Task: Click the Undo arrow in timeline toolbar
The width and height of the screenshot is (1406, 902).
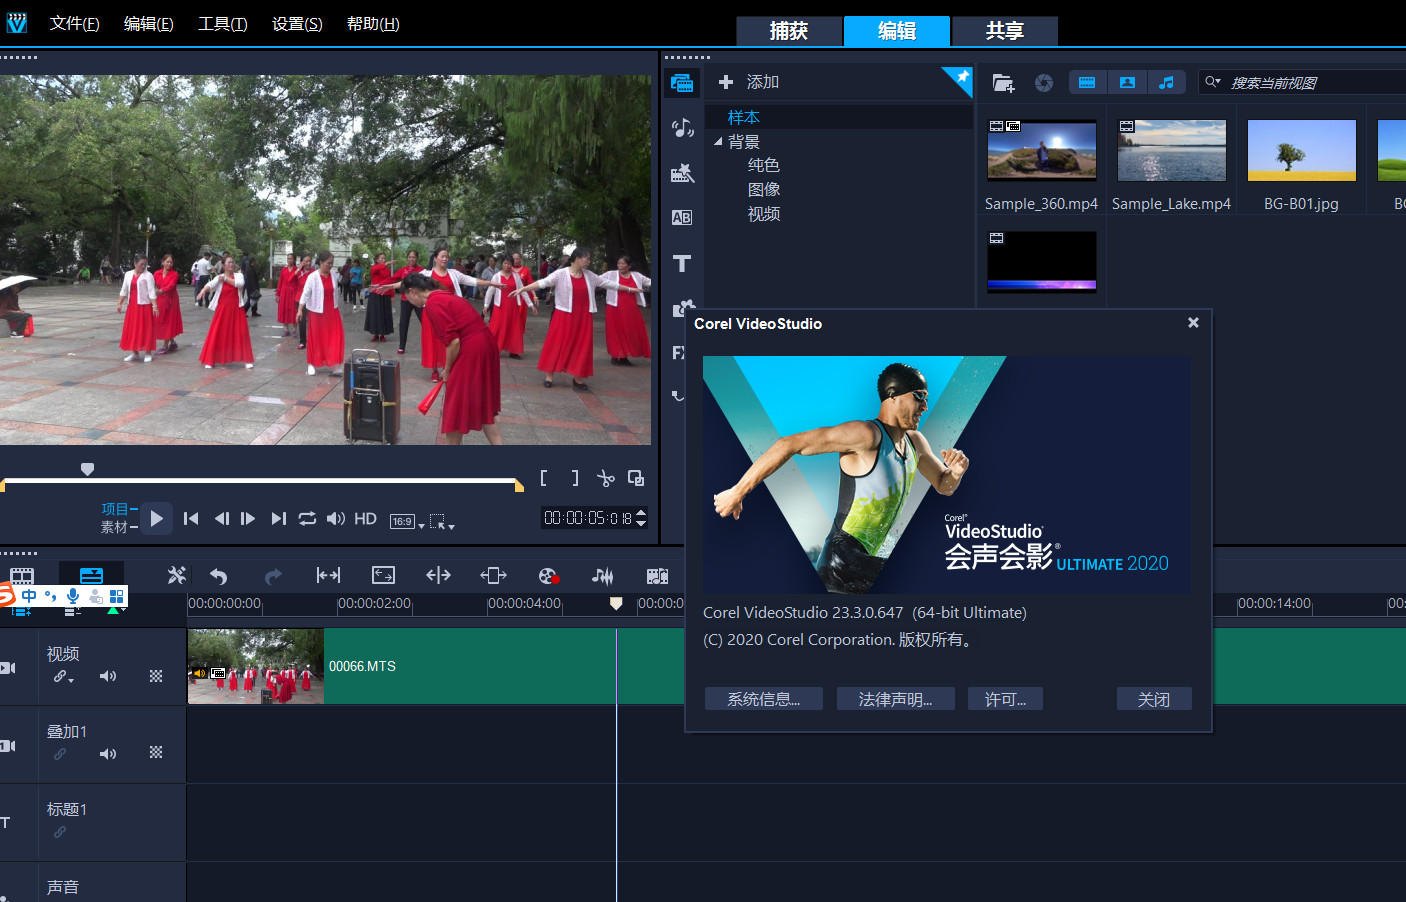Action: point(219,576)
